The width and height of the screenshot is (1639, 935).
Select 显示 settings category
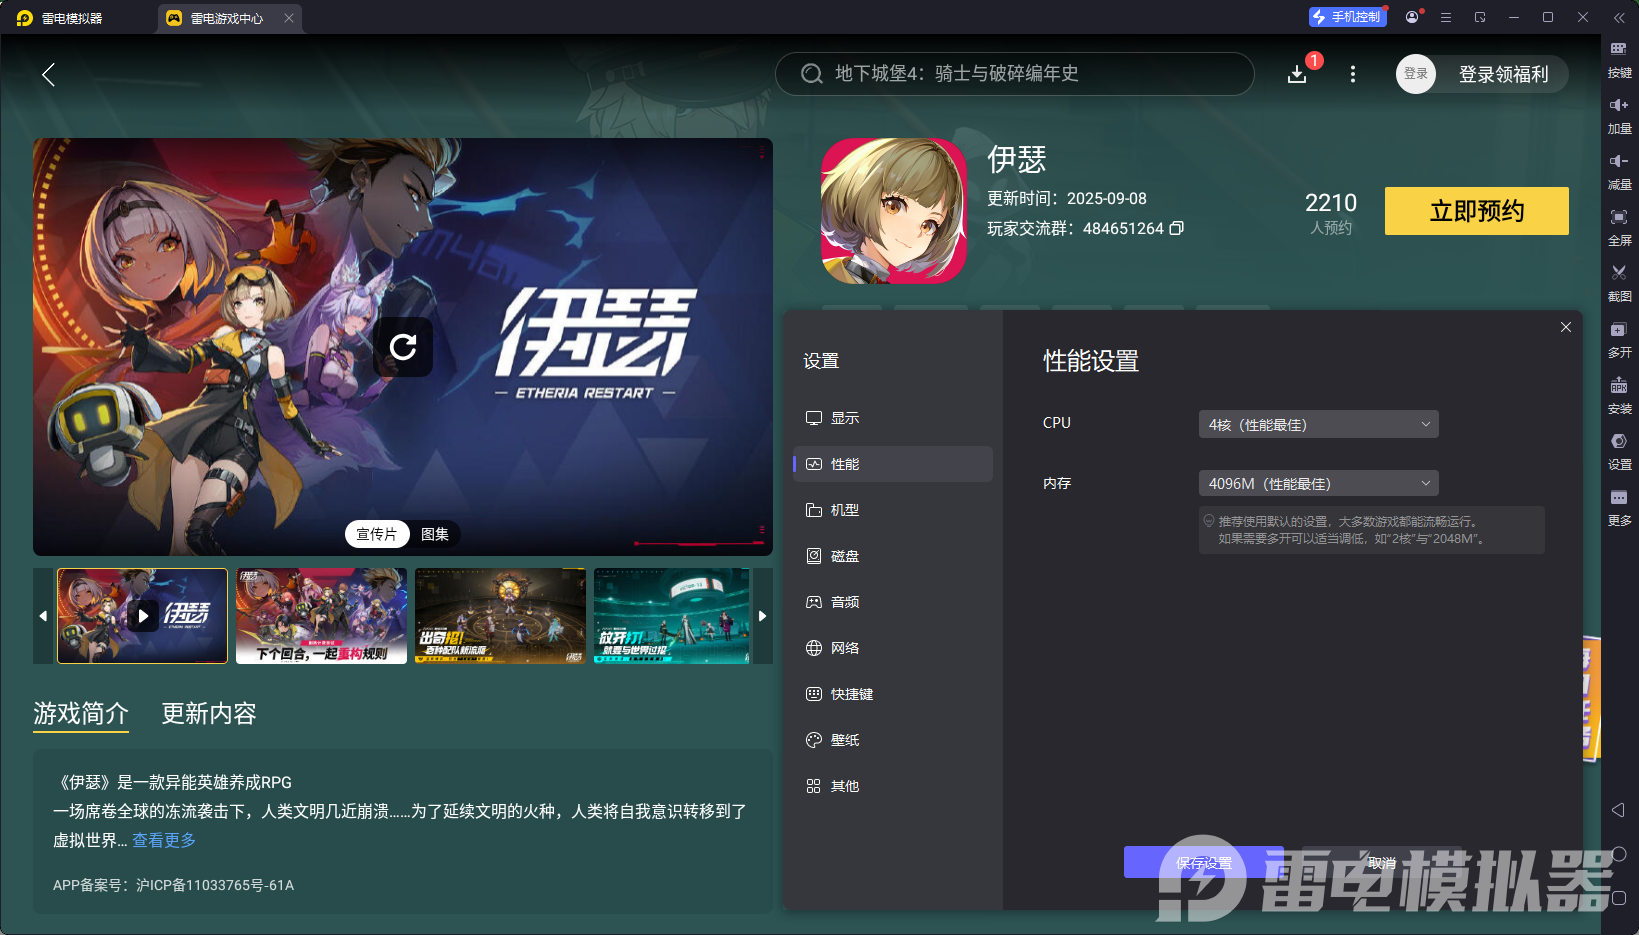point(893,418)
